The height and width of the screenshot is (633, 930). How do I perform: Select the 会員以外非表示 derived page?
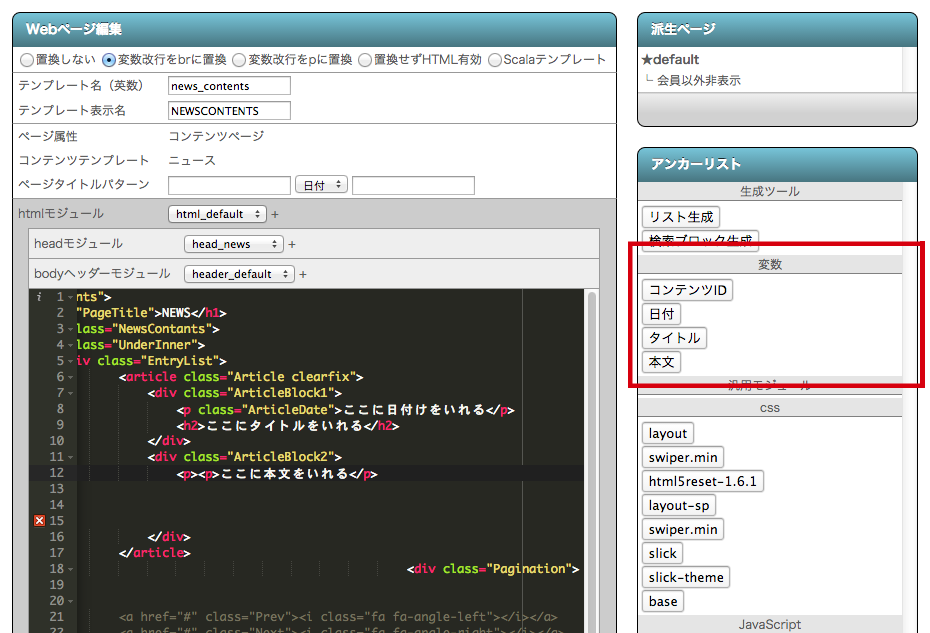pyautogui.click(x=698, y=81)
